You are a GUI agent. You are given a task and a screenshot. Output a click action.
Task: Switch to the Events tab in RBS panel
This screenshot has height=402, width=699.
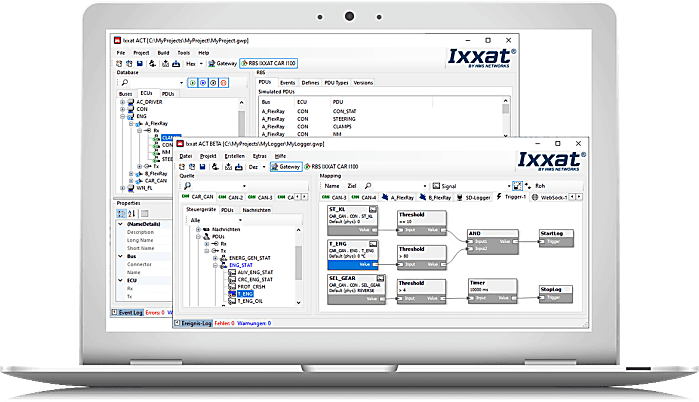pos(287,83)
